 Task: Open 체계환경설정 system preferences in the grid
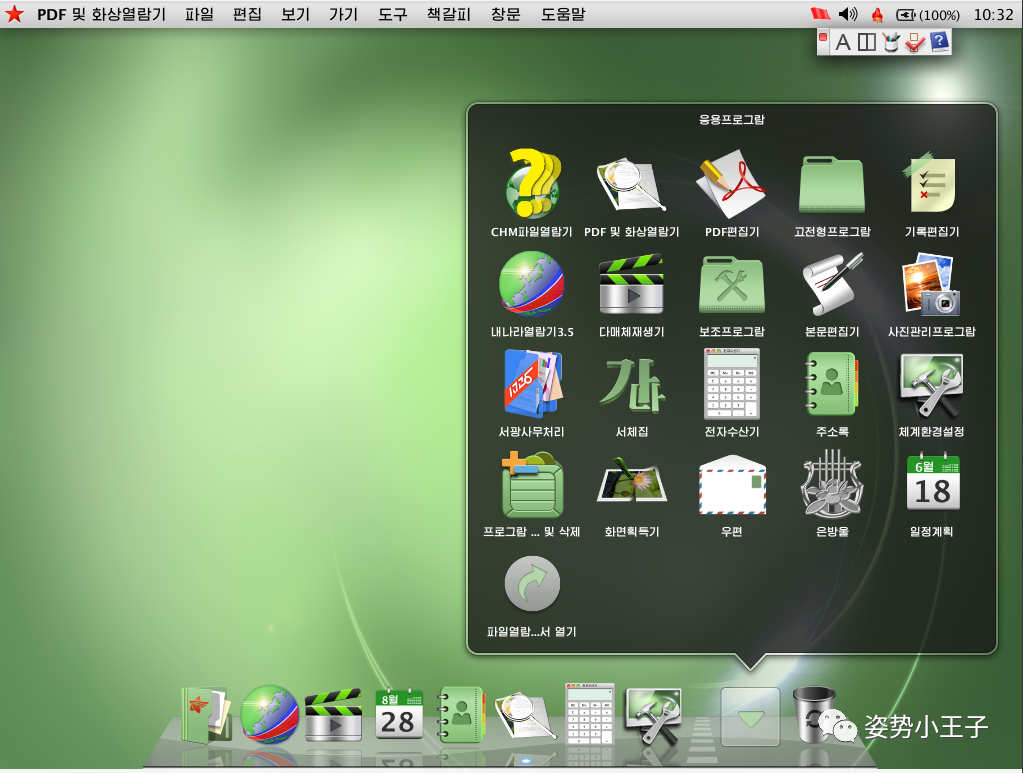932,385
